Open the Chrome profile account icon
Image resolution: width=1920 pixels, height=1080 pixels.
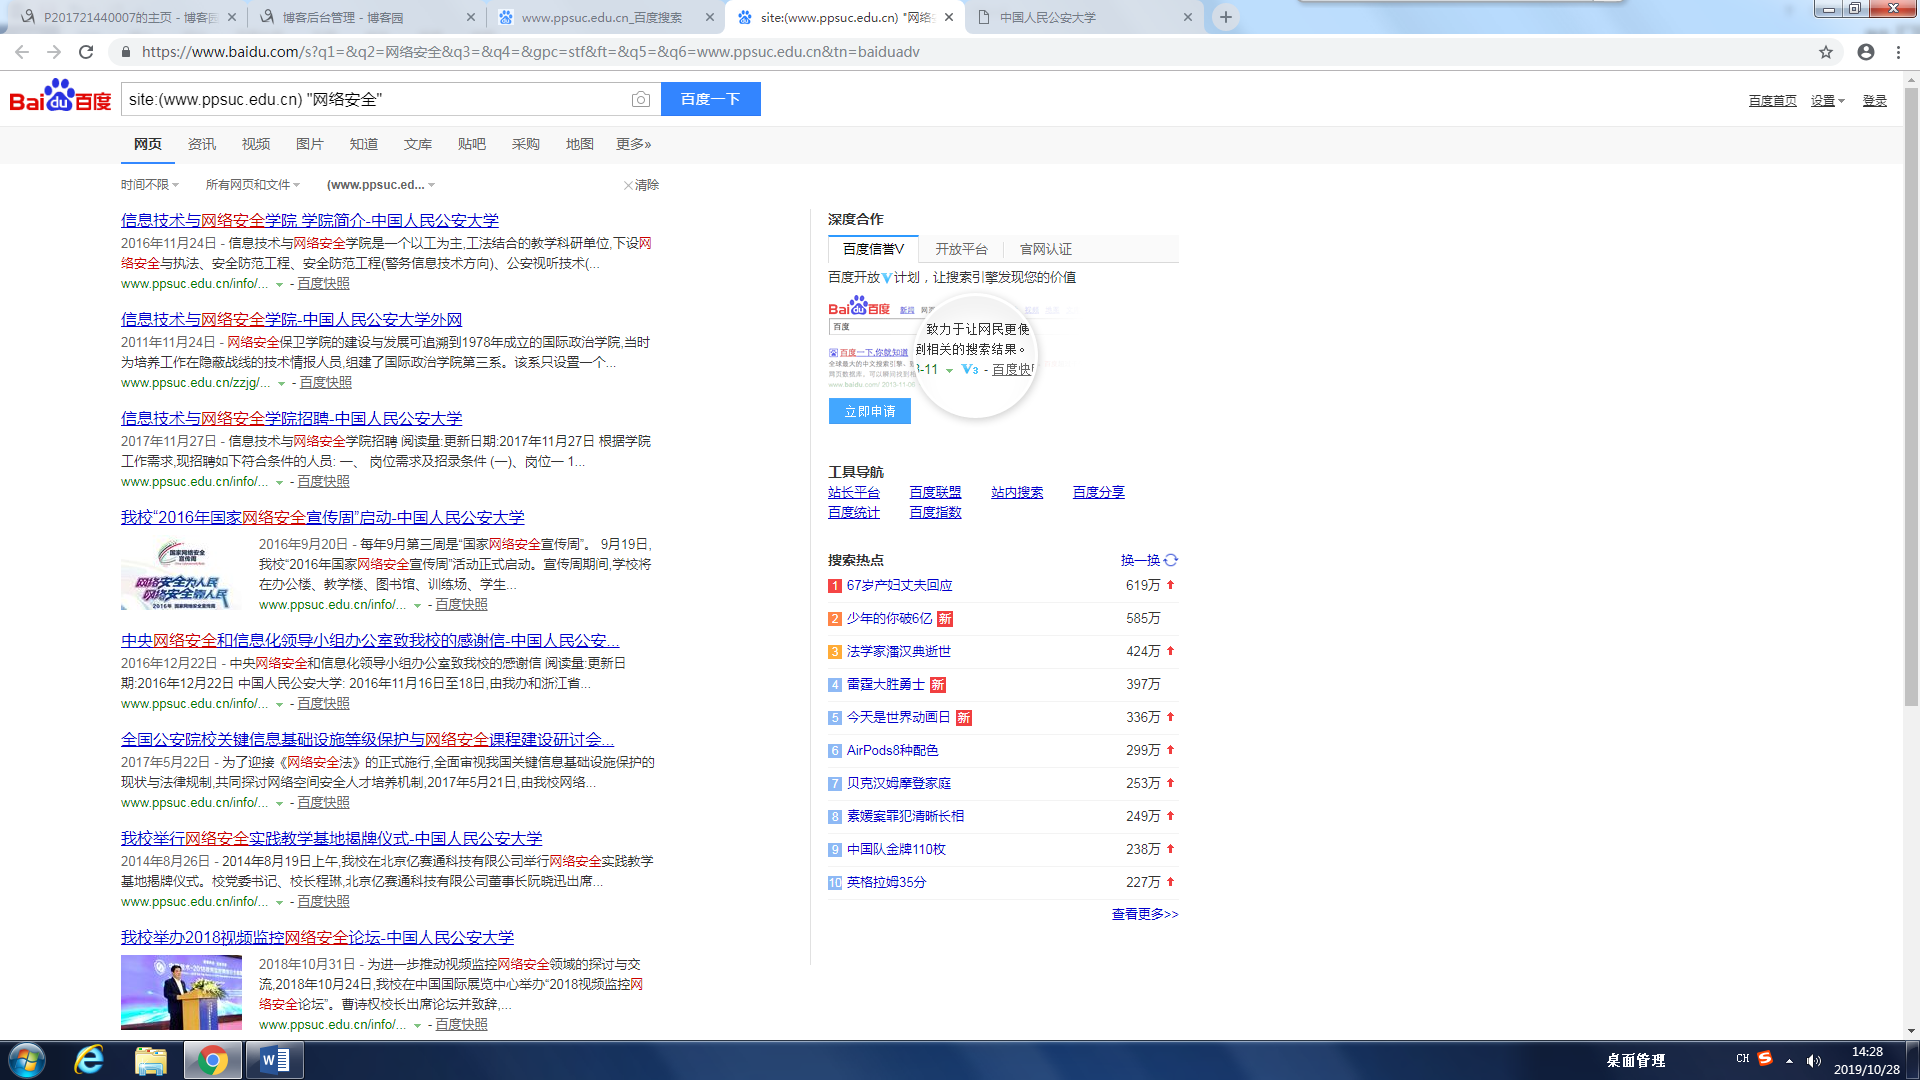[x=1866, y=52]
